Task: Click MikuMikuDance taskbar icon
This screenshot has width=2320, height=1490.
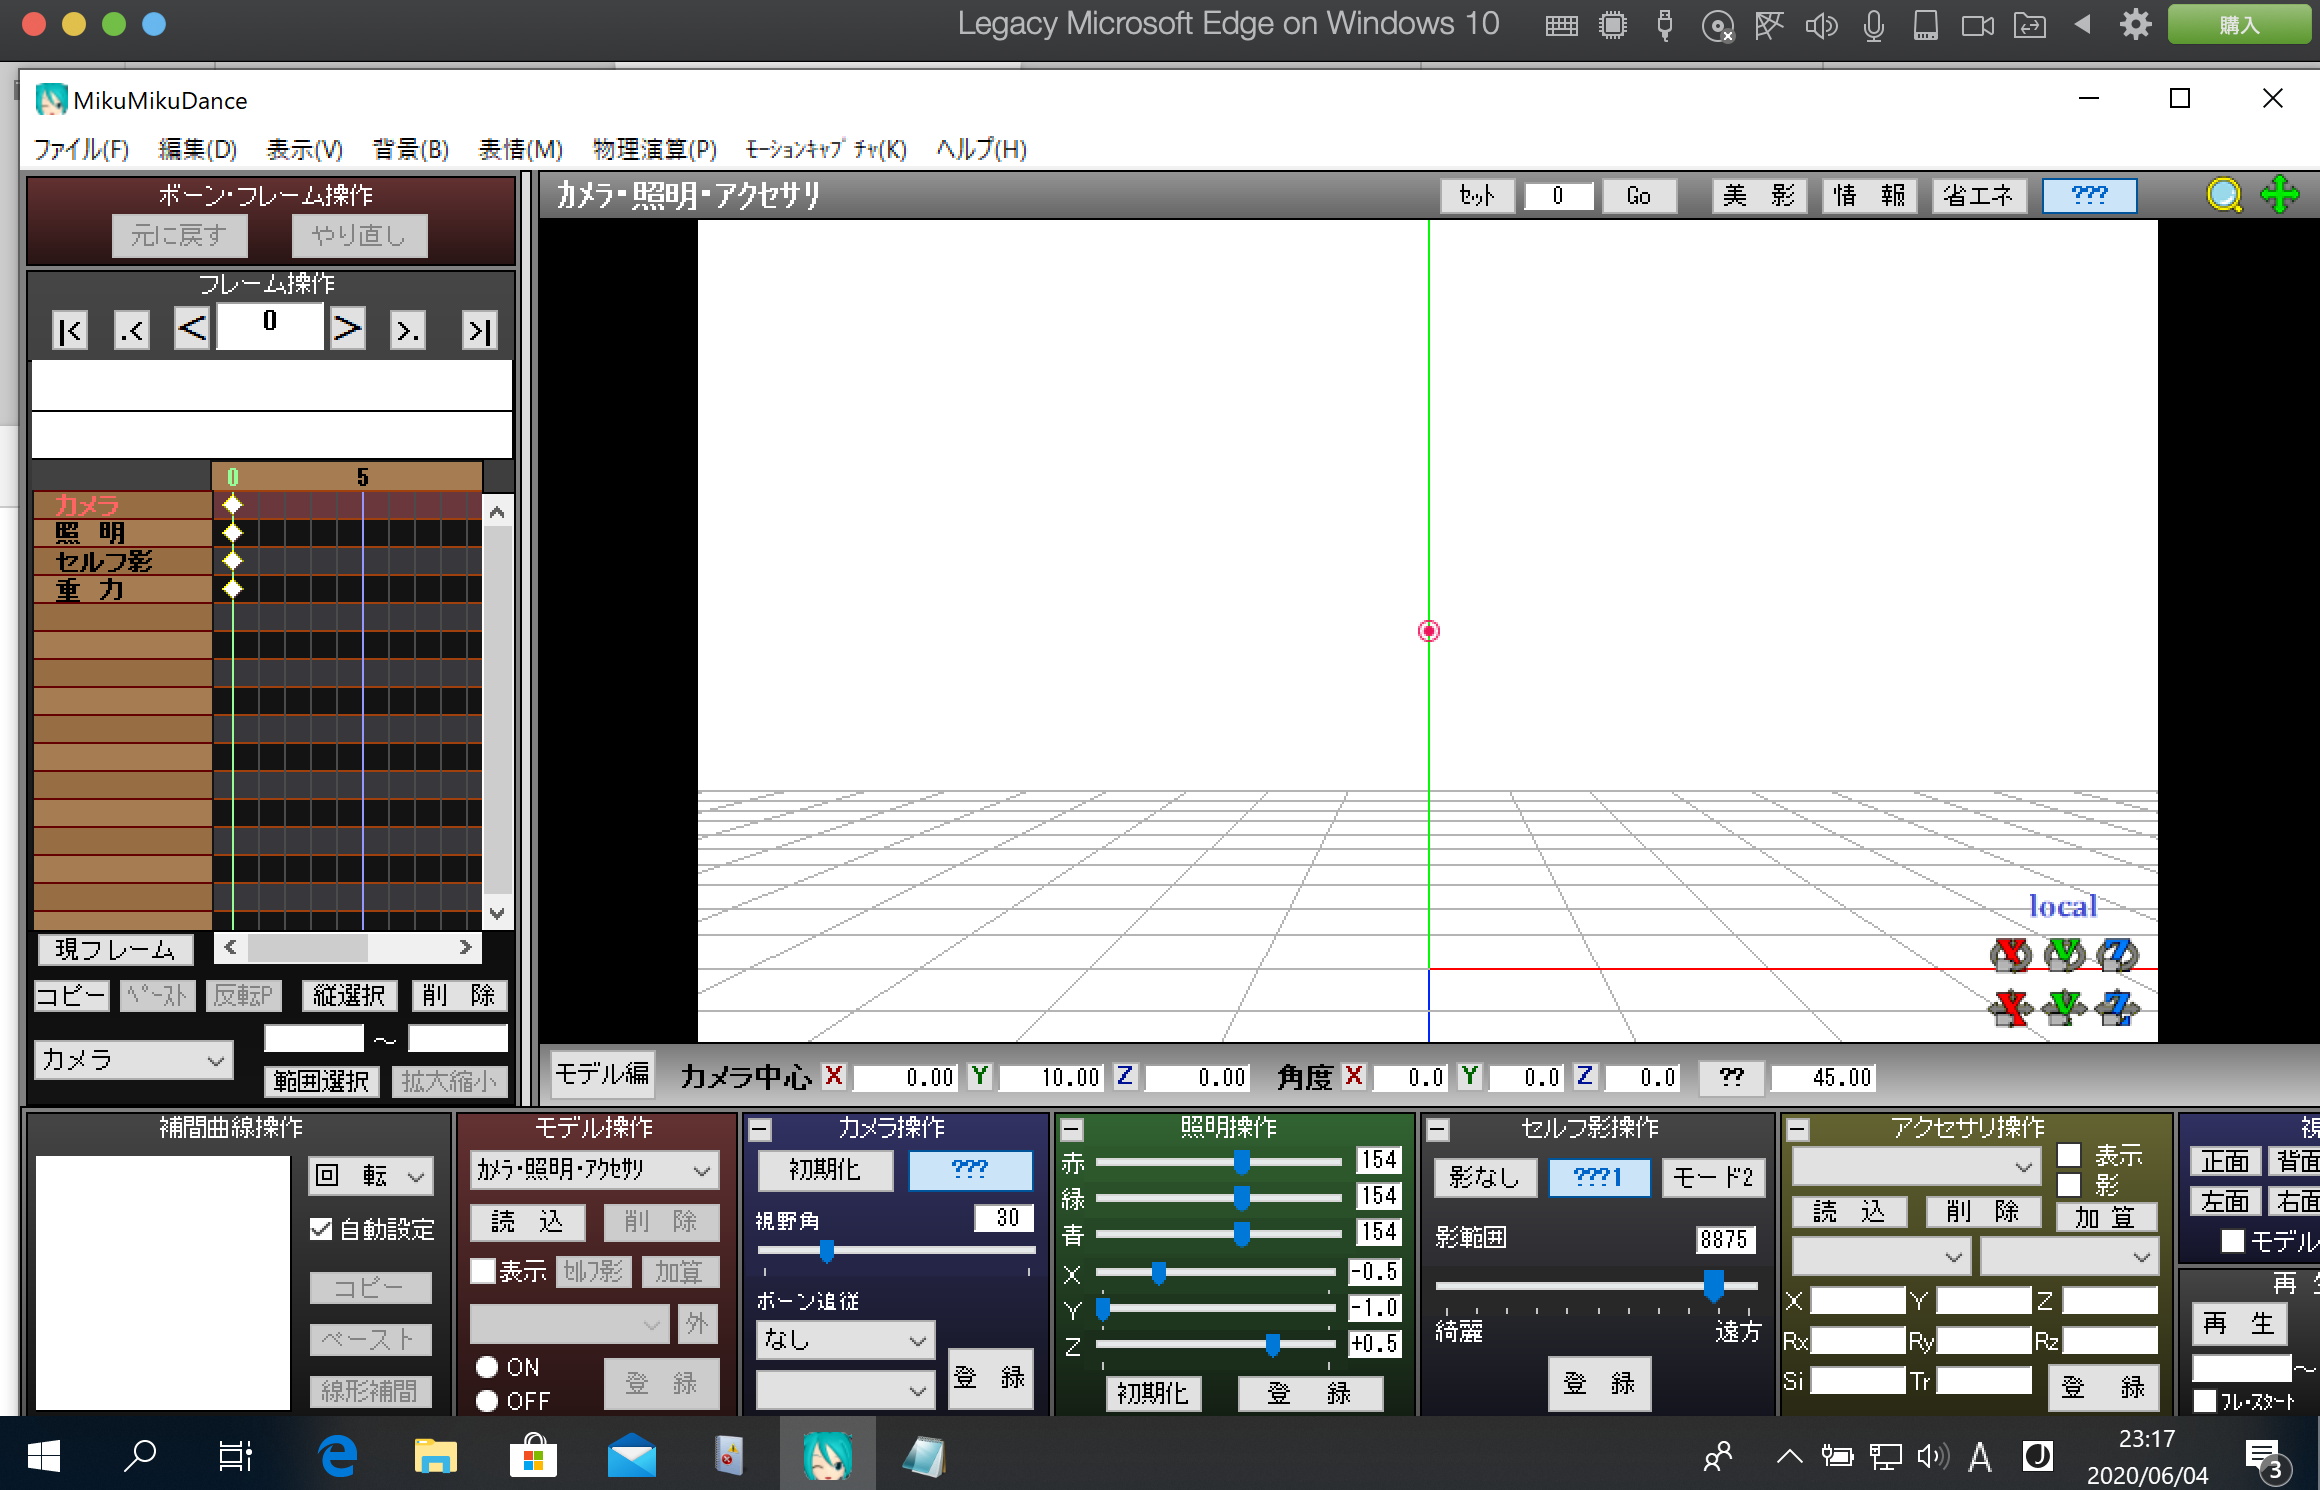Action: coord(828,1456)
